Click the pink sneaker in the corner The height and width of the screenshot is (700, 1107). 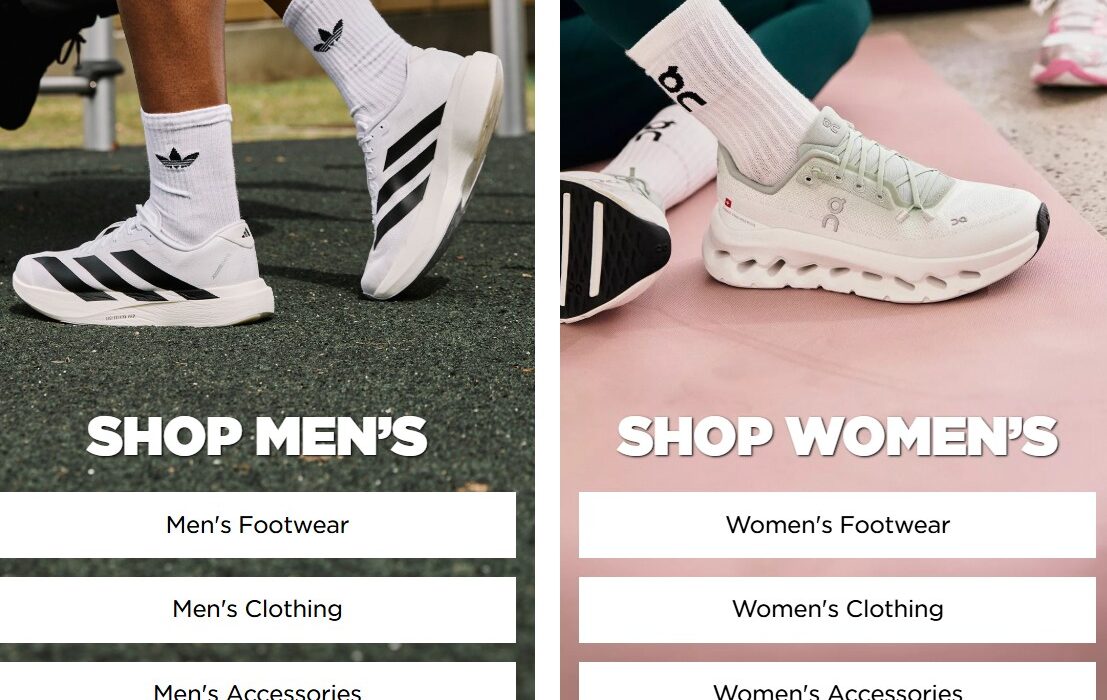(1069, 44)
